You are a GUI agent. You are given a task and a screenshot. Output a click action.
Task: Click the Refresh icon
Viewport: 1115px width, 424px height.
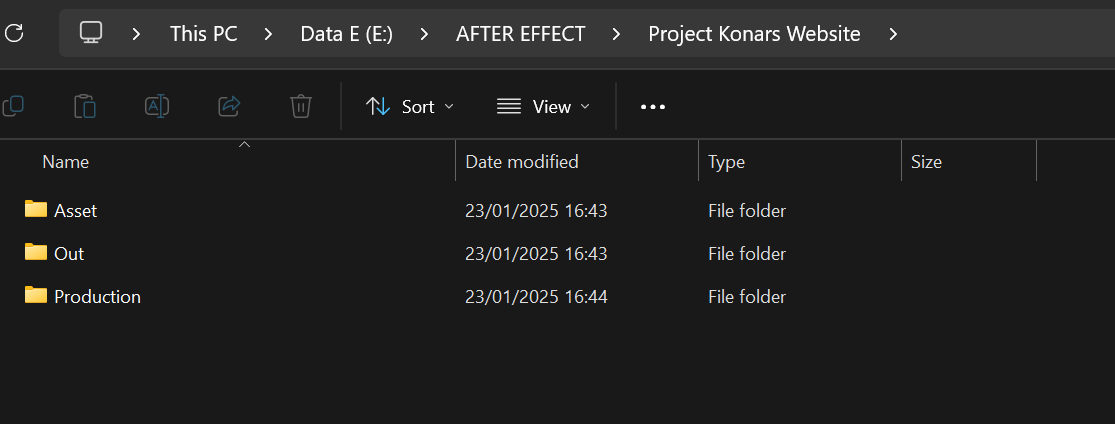(x=14, y=33)
